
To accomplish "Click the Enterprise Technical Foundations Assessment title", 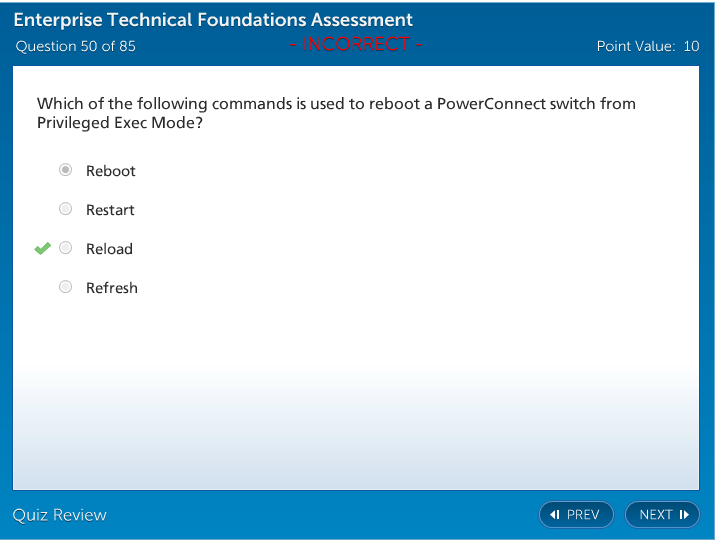I will 213,20.
